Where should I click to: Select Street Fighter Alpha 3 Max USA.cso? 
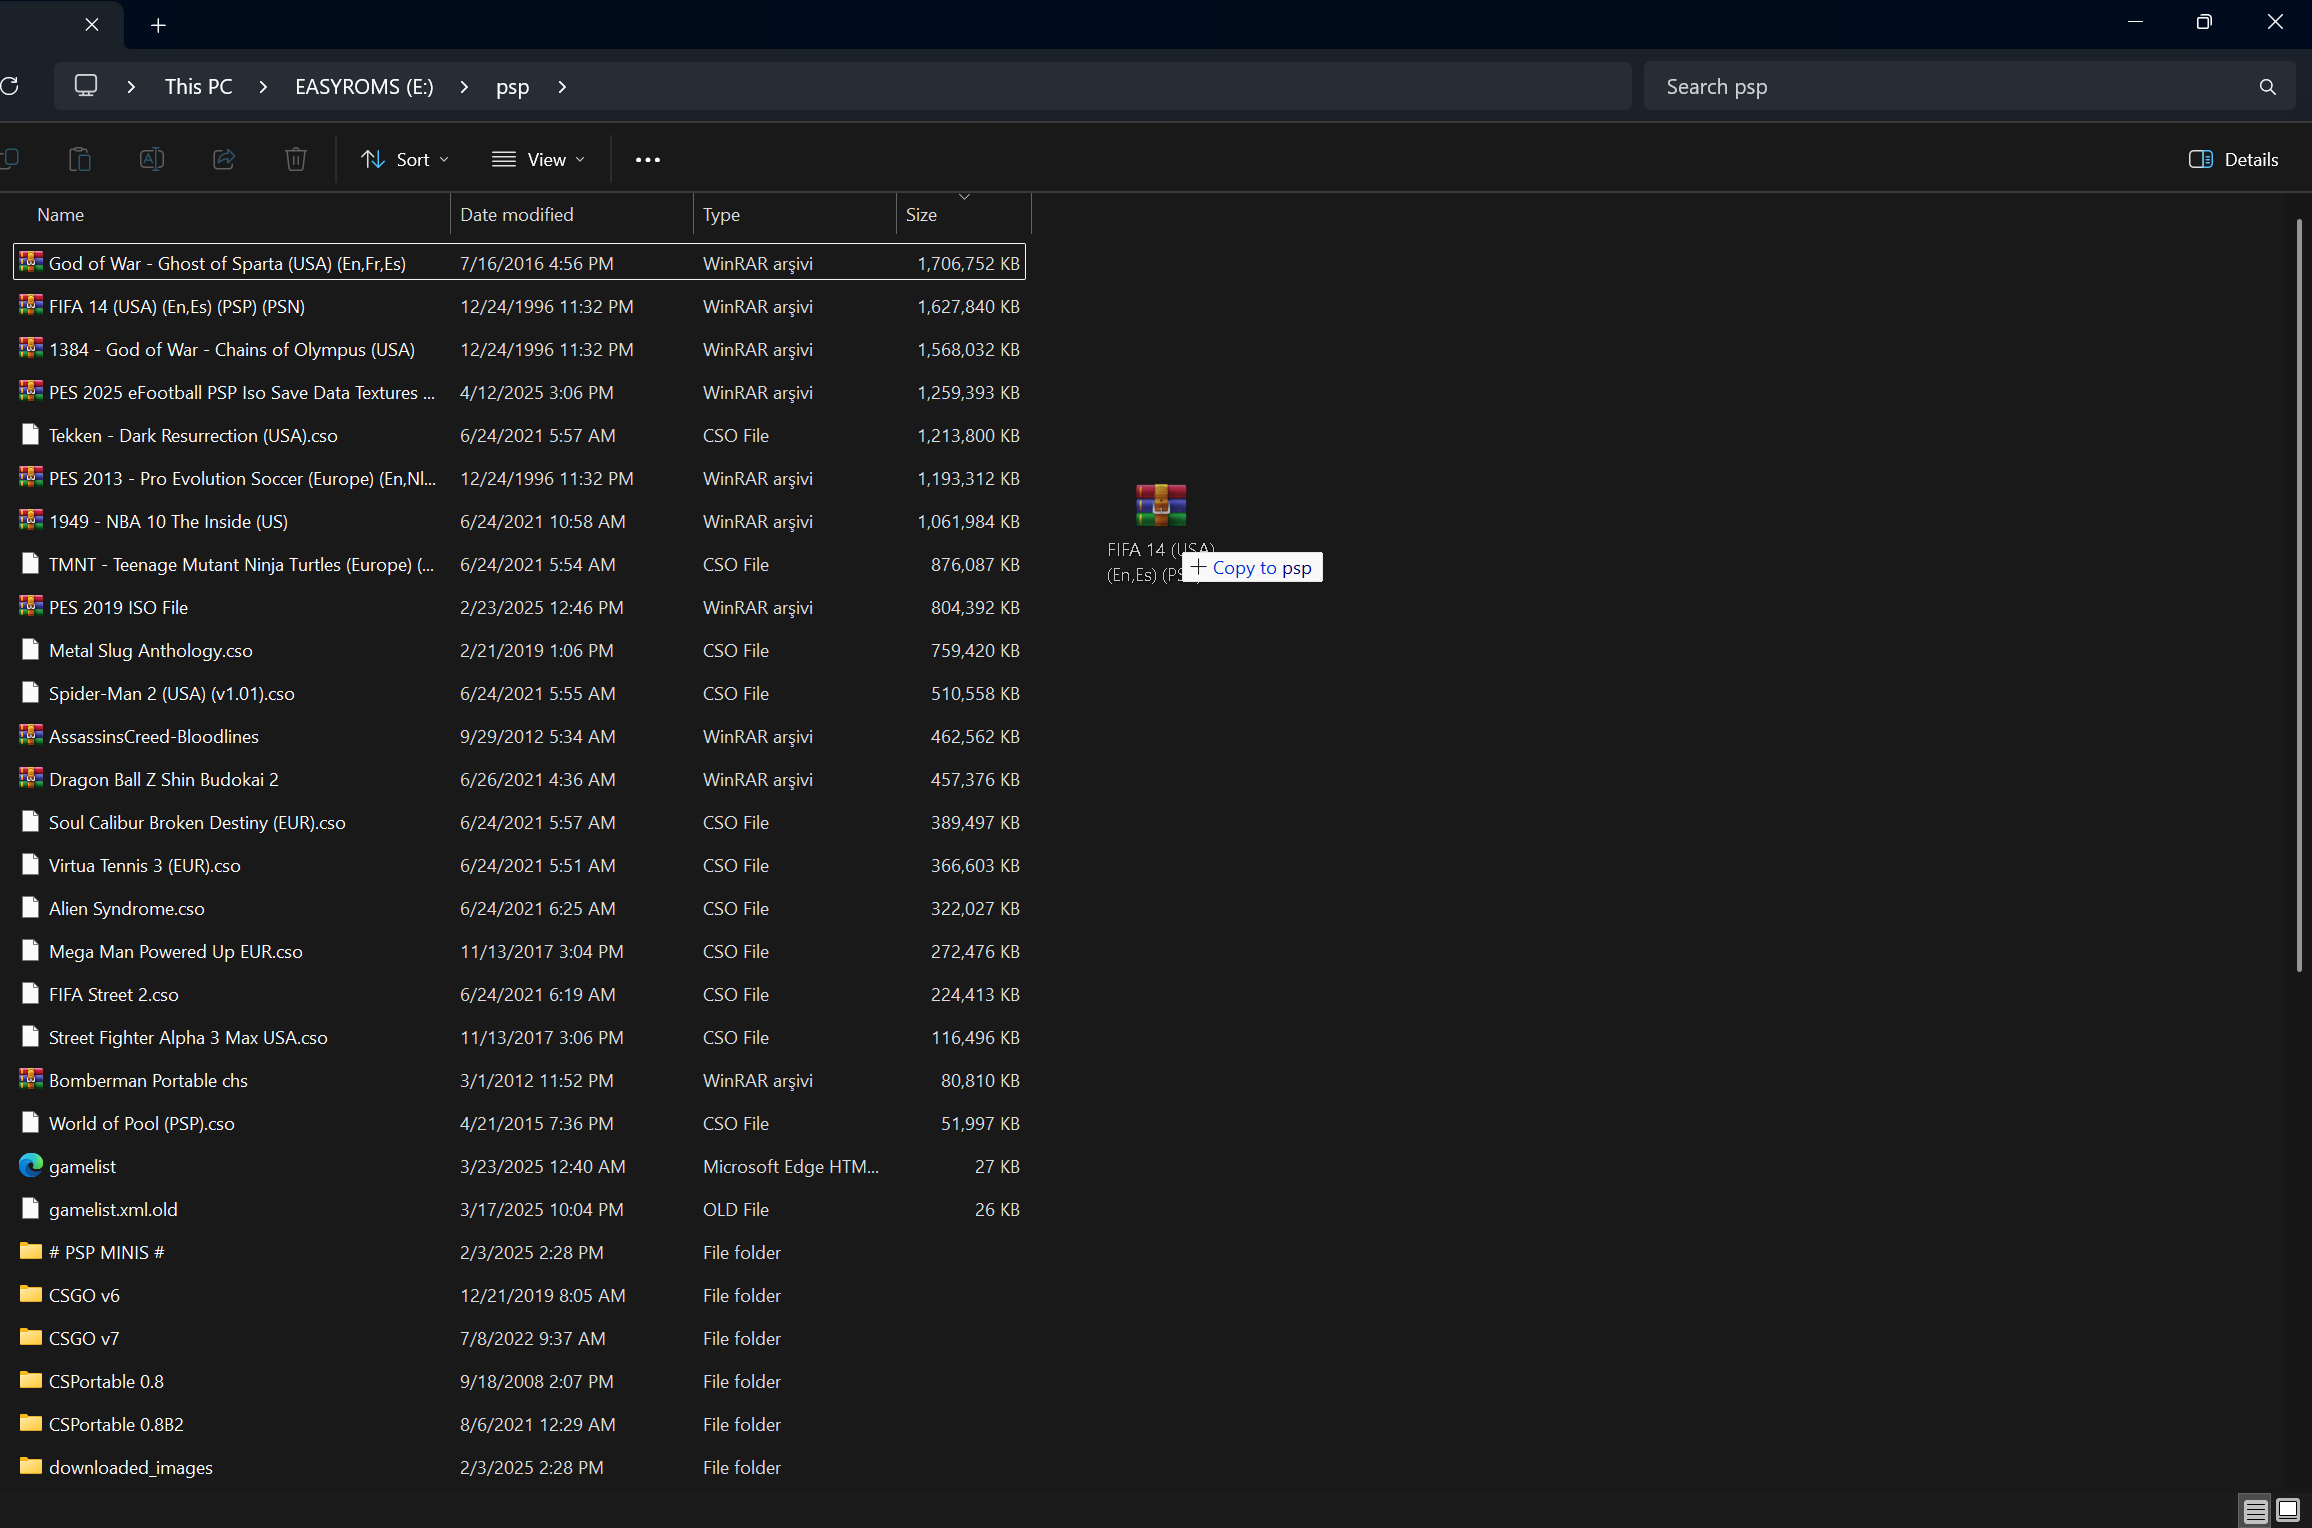pyautogui.click(x=519, y=1037)
